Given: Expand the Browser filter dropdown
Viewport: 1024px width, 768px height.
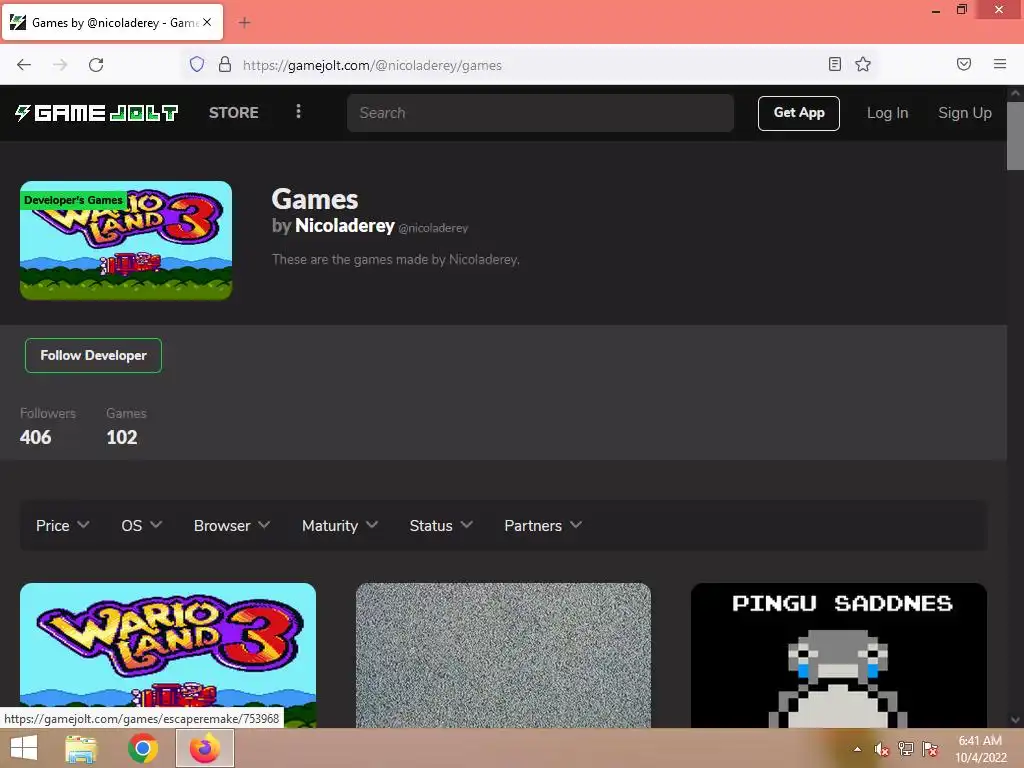Looking at the screenshot, I should [x=232, y=526].
